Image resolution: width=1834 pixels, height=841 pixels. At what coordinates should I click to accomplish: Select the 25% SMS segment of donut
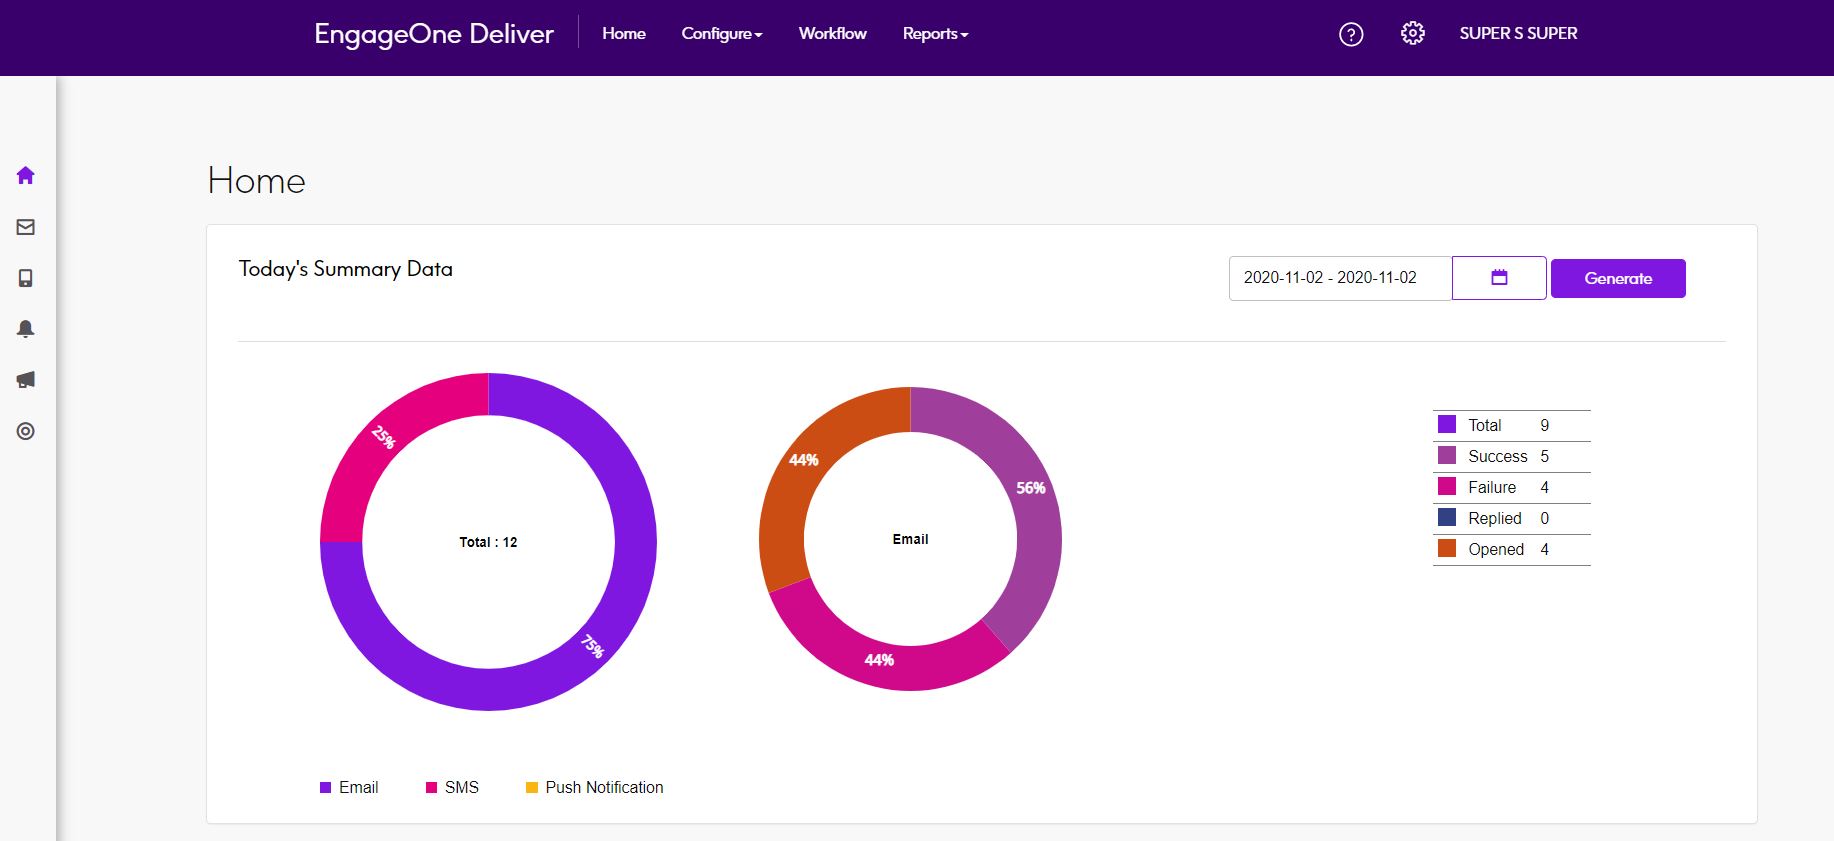click(x=385, y=438)
